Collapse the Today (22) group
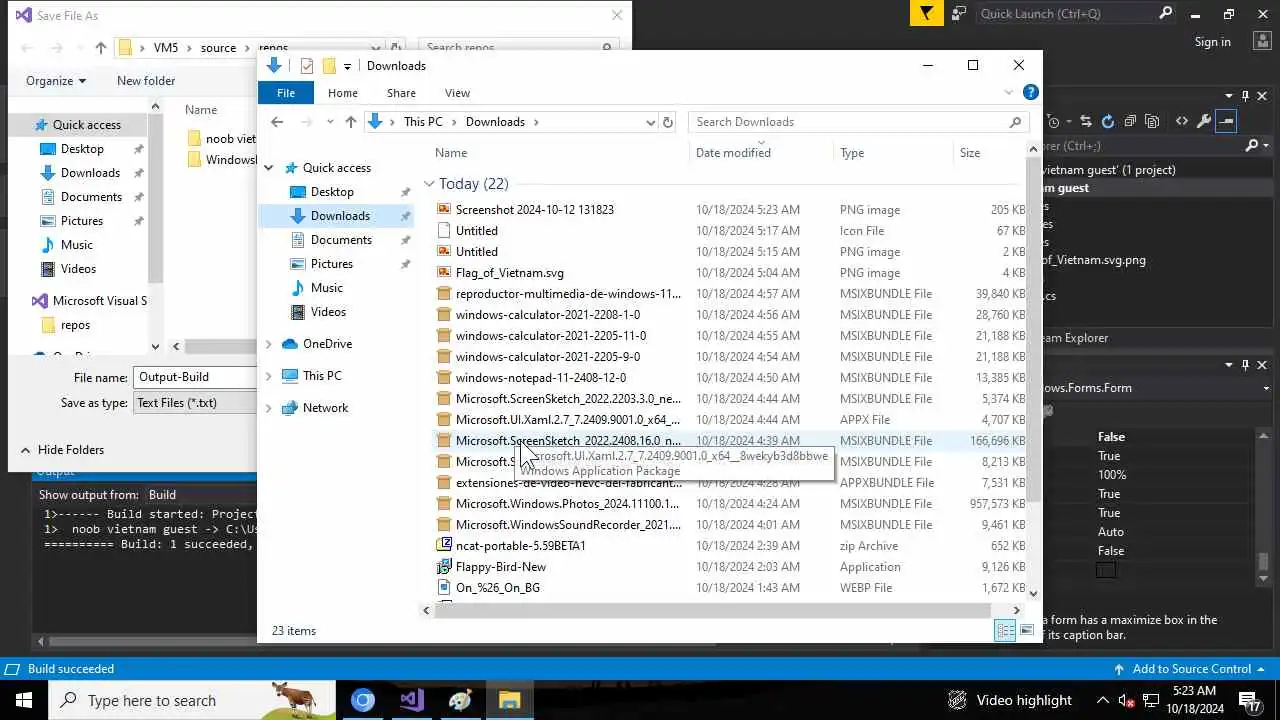 coord(428,184)
